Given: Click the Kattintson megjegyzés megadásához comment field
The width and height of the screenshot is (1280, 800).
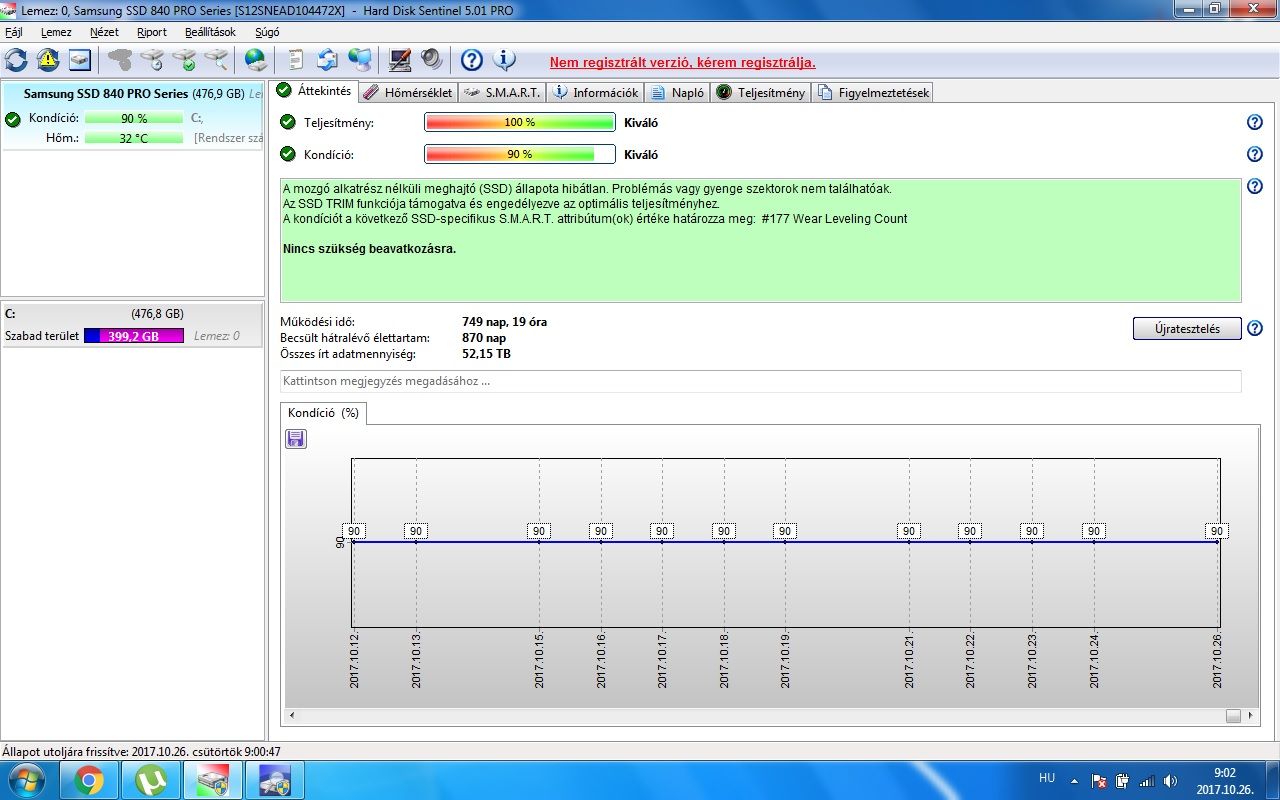Looking at the screenshot, I should 760,381.
